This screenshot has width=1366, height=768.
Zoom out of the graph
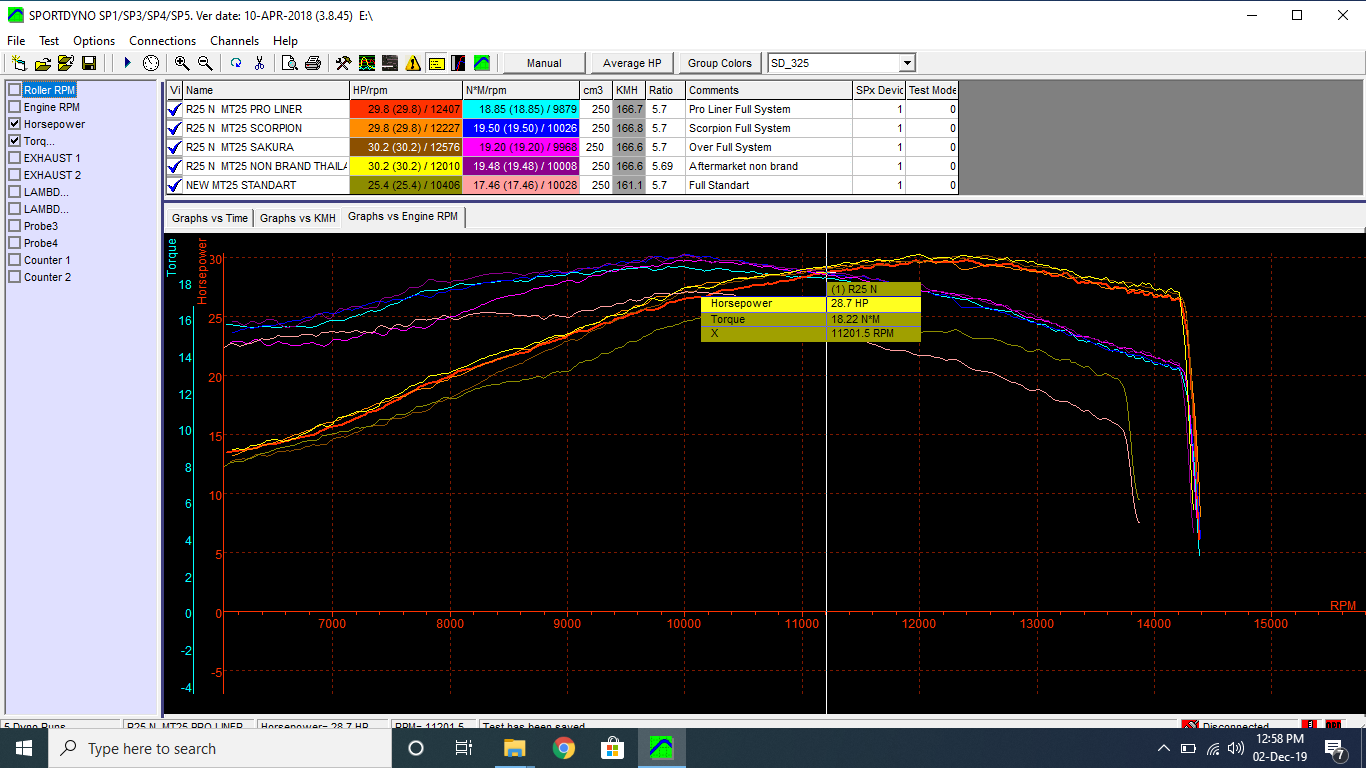point(205,63)
